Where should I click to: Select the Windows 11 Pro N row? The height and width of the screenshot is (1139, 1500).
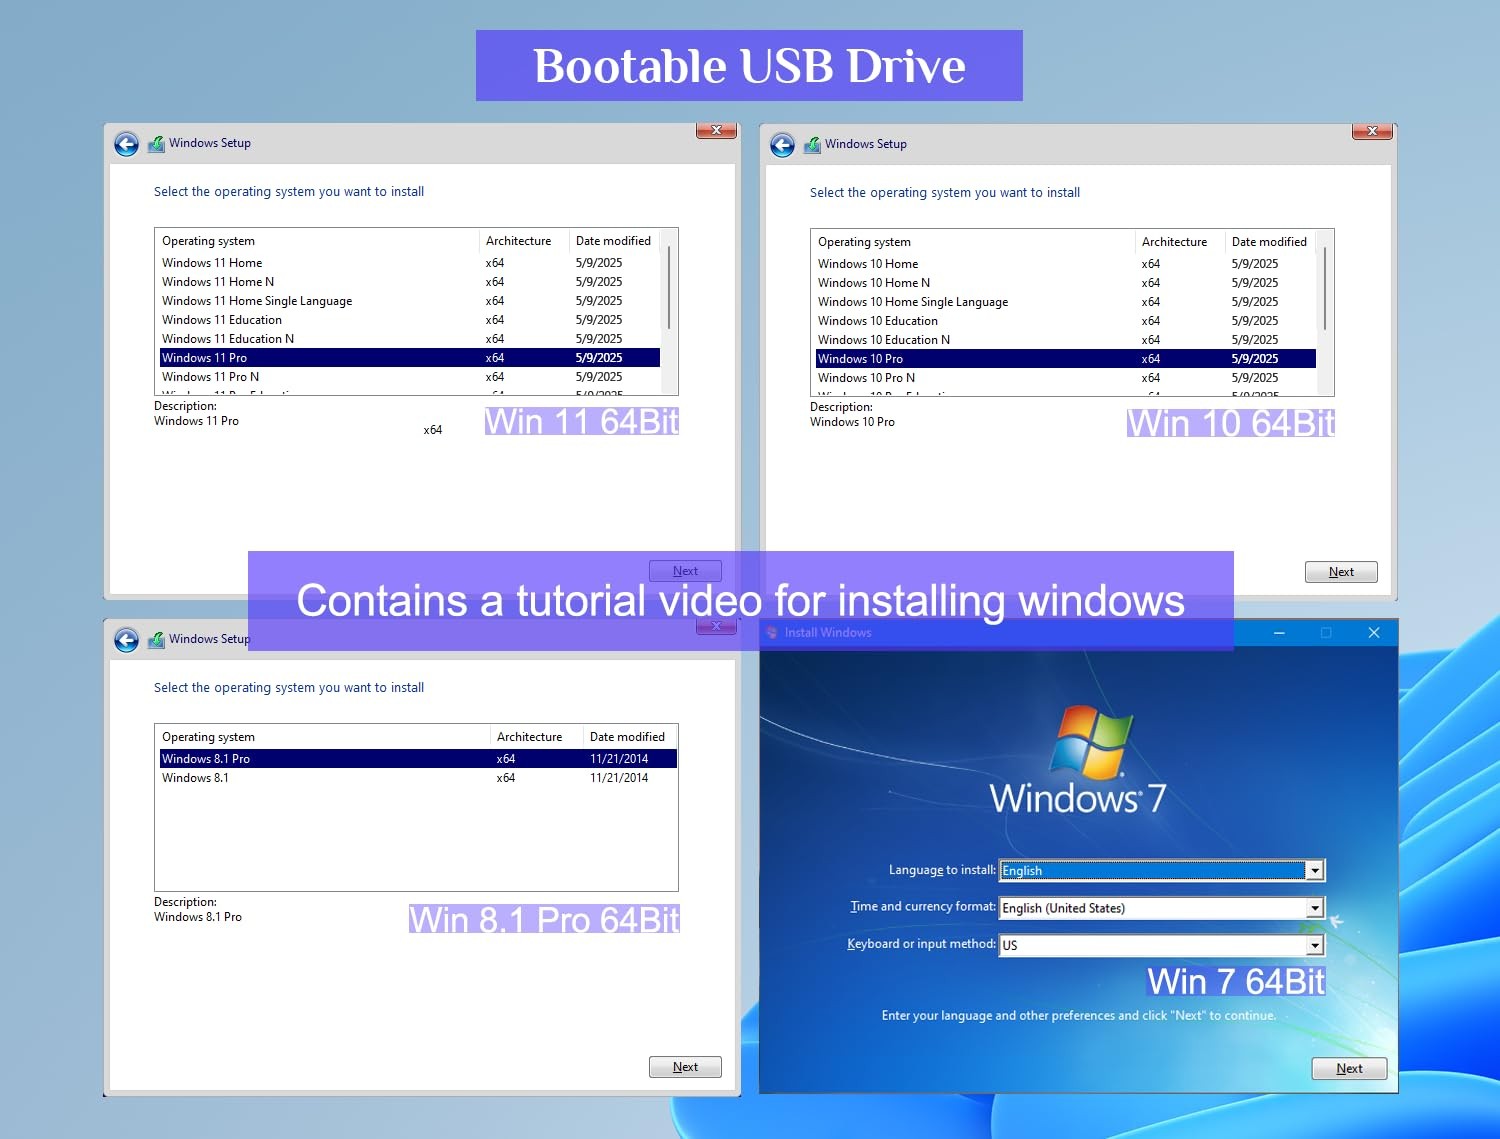tap(410, 377)
